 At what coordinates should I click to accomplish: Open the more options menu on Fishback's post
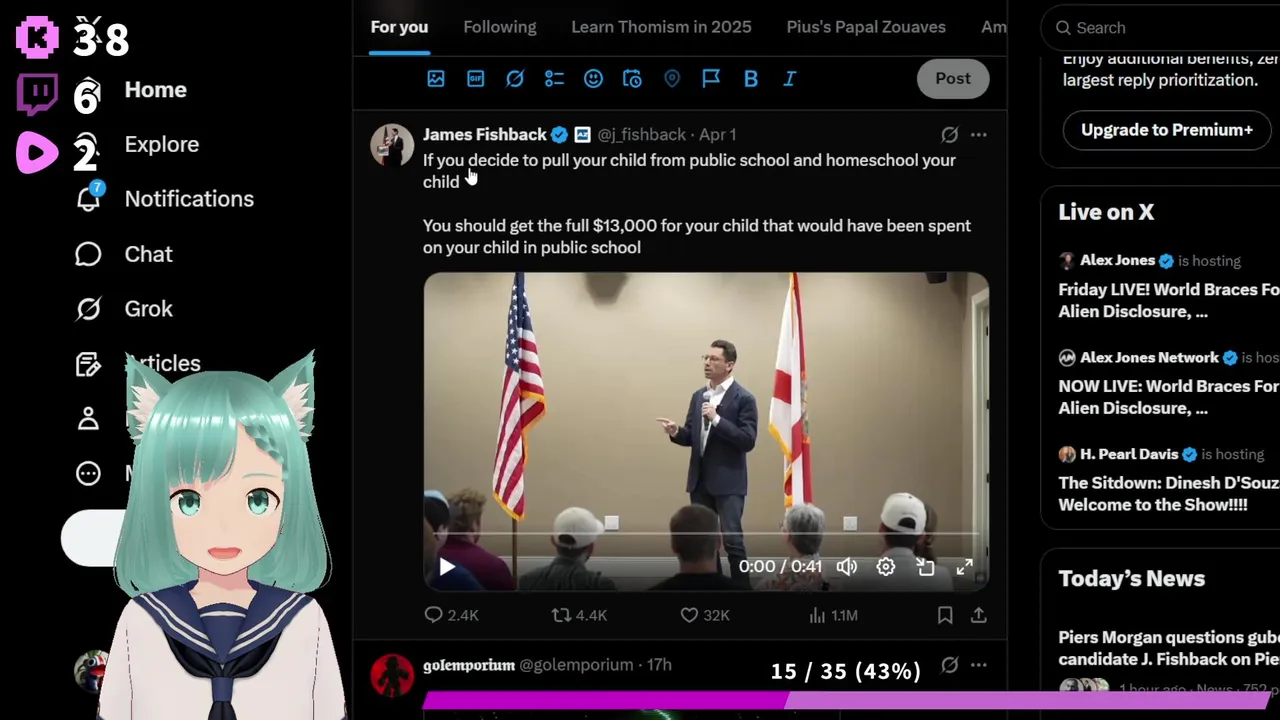[x=979, y=134]
